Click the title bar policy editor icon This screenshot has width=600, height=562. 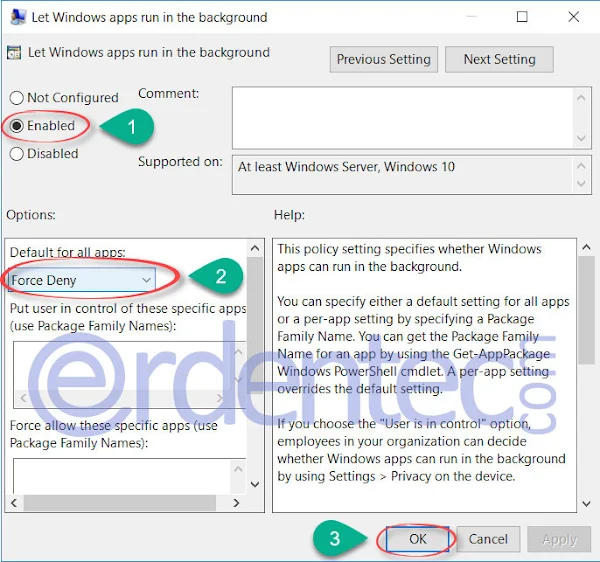tap(18, 17)
